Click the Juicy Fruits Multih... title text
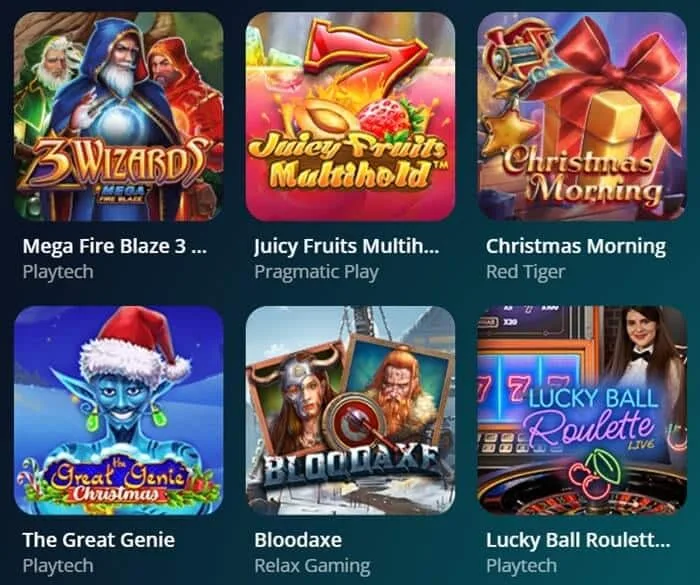This screenshot has height=585, width=700. [347, 247]
